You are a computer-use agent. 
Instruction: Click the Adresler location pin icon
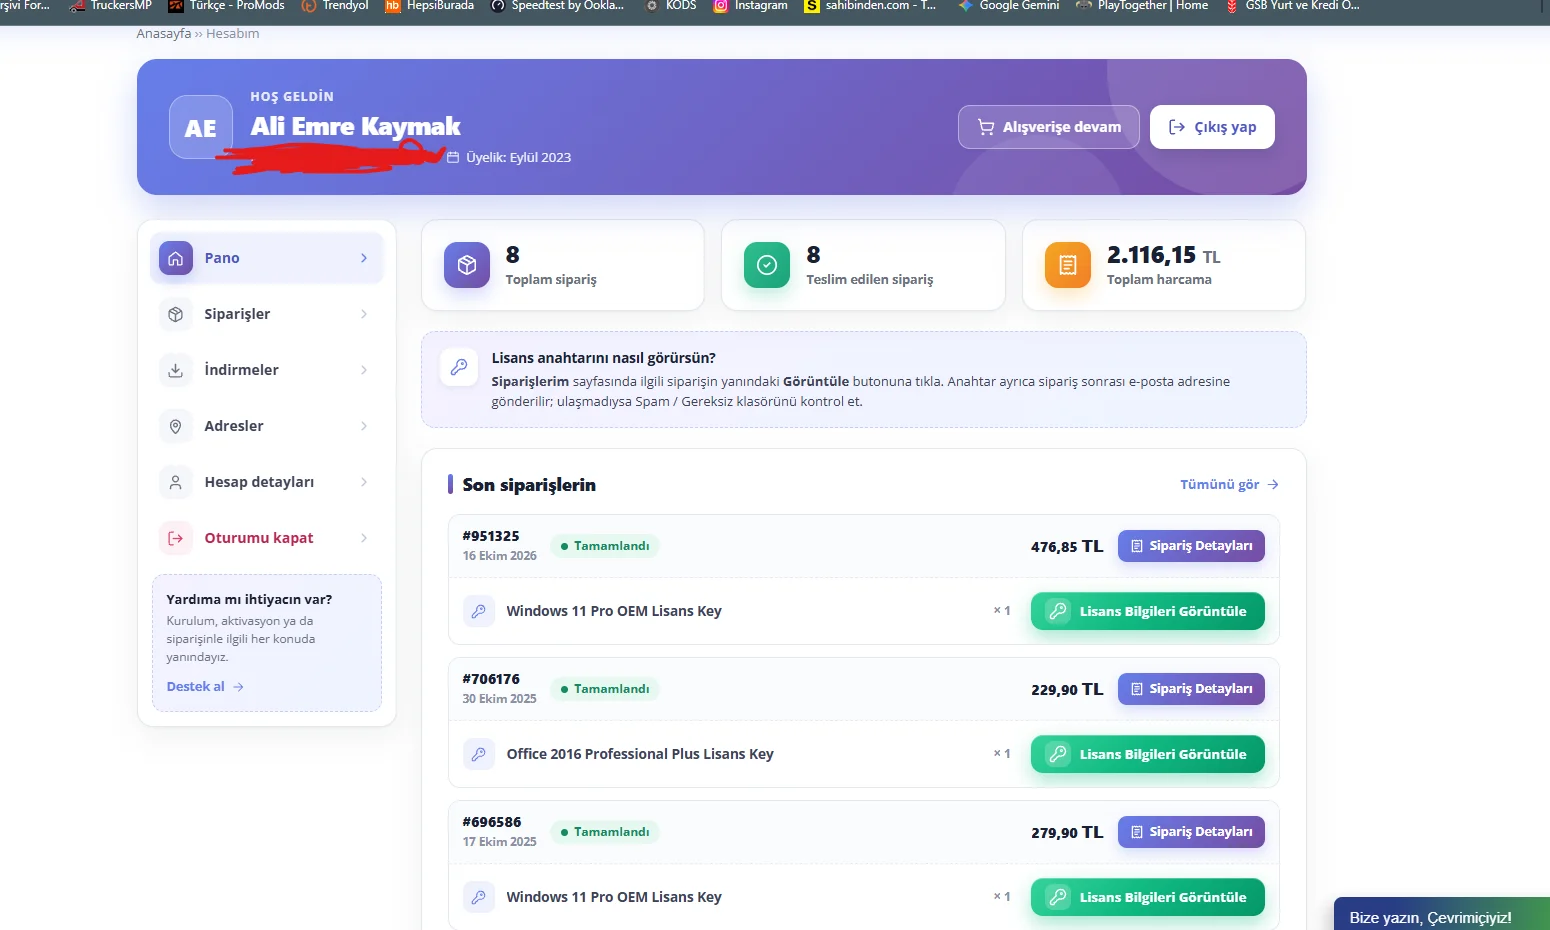[175, 426]
